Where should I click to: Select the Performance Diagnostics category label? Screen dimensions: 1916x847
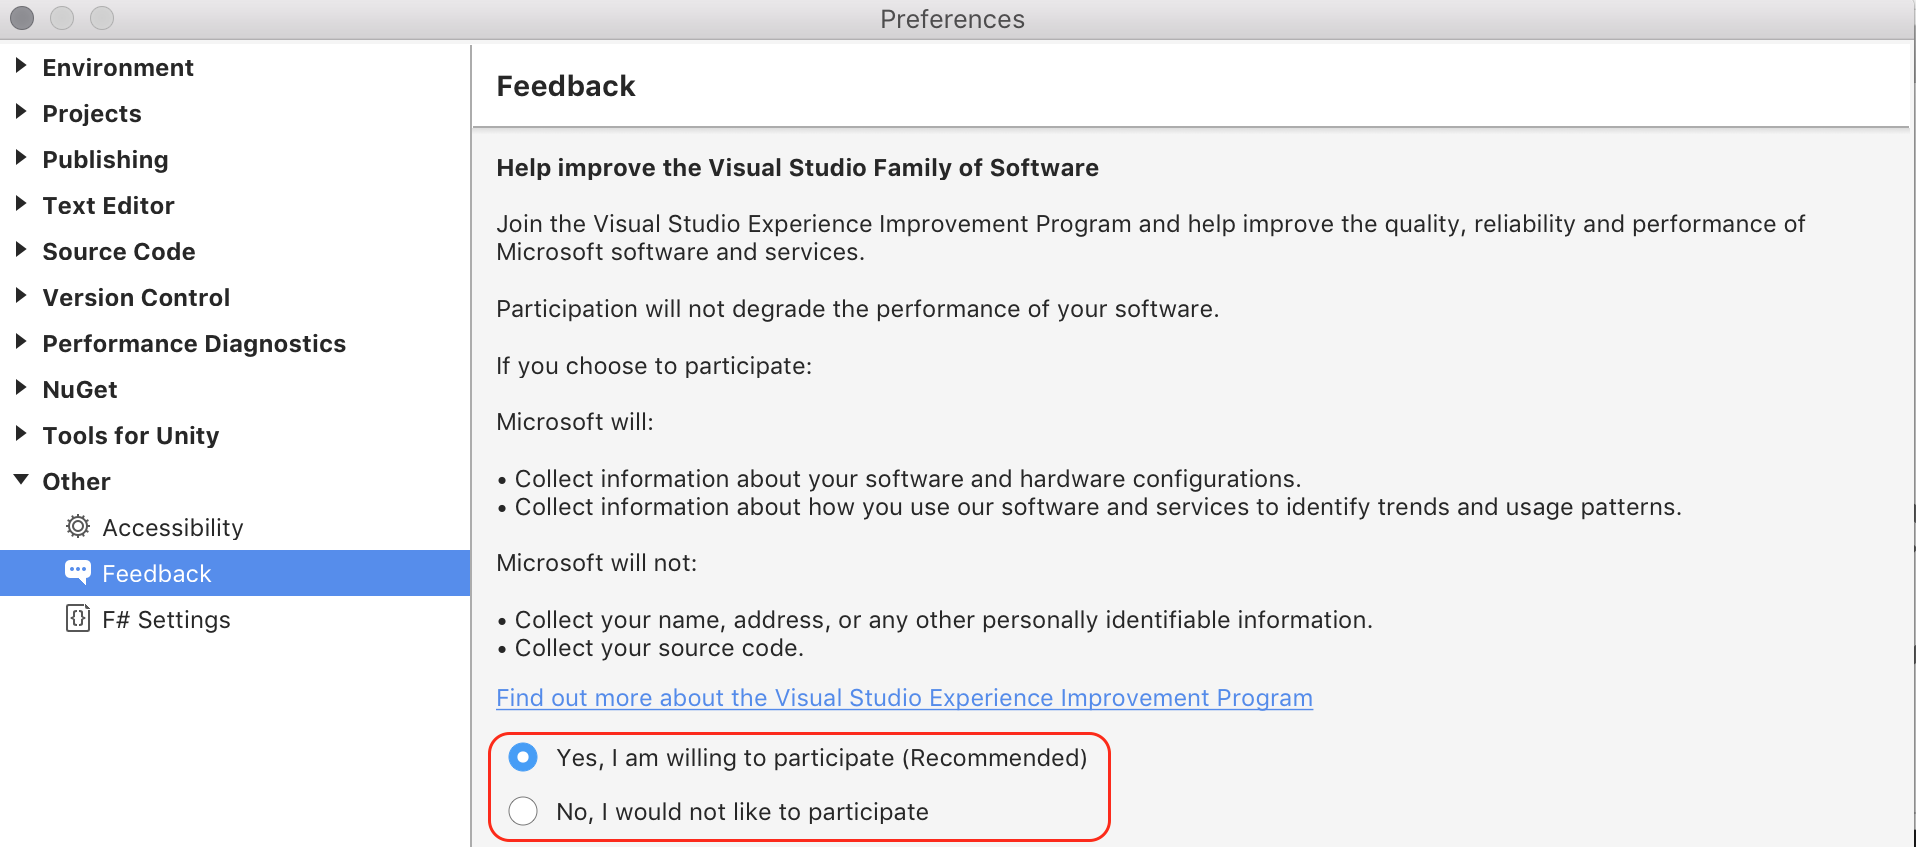pos(194,344)
